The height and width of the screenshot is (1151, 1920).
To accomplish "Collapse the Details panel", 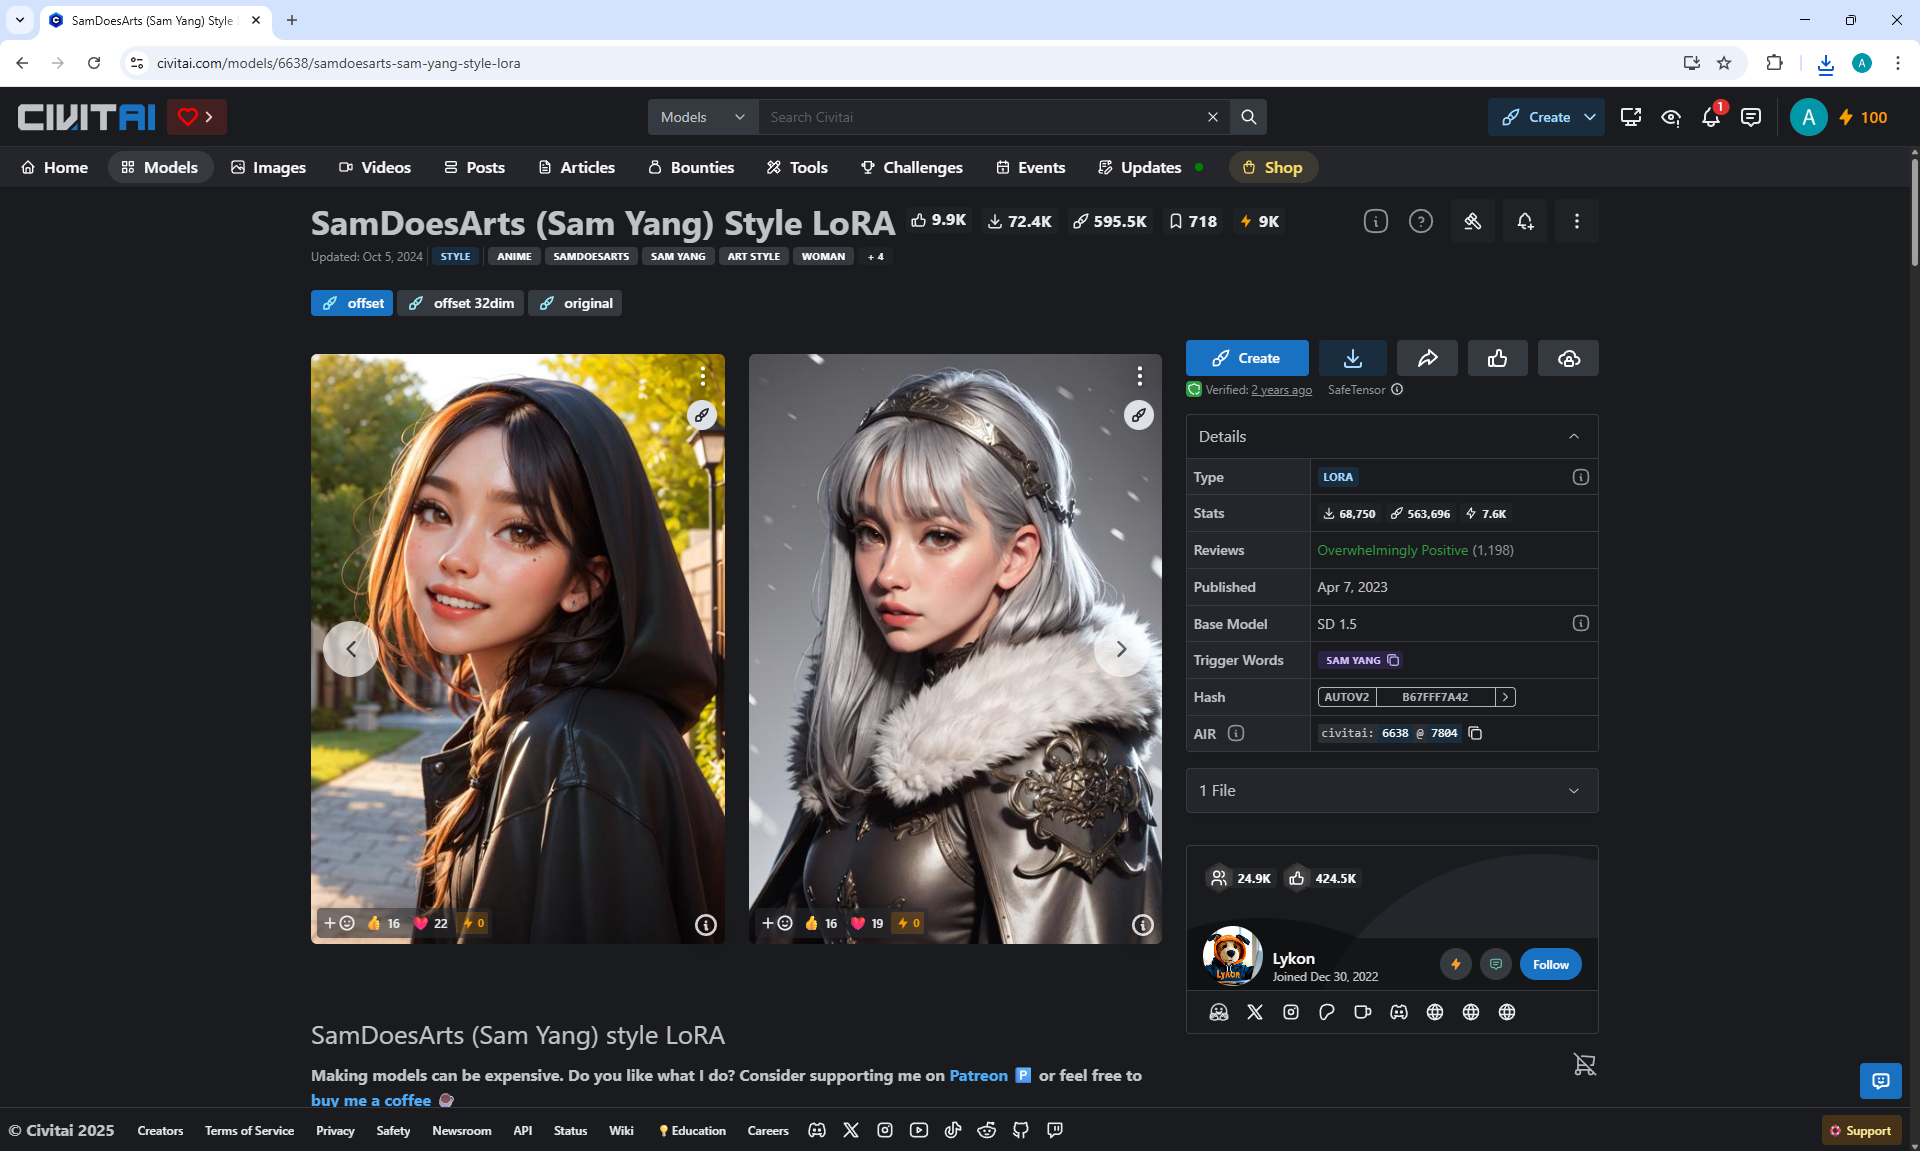I will [x=1574, y=436].
